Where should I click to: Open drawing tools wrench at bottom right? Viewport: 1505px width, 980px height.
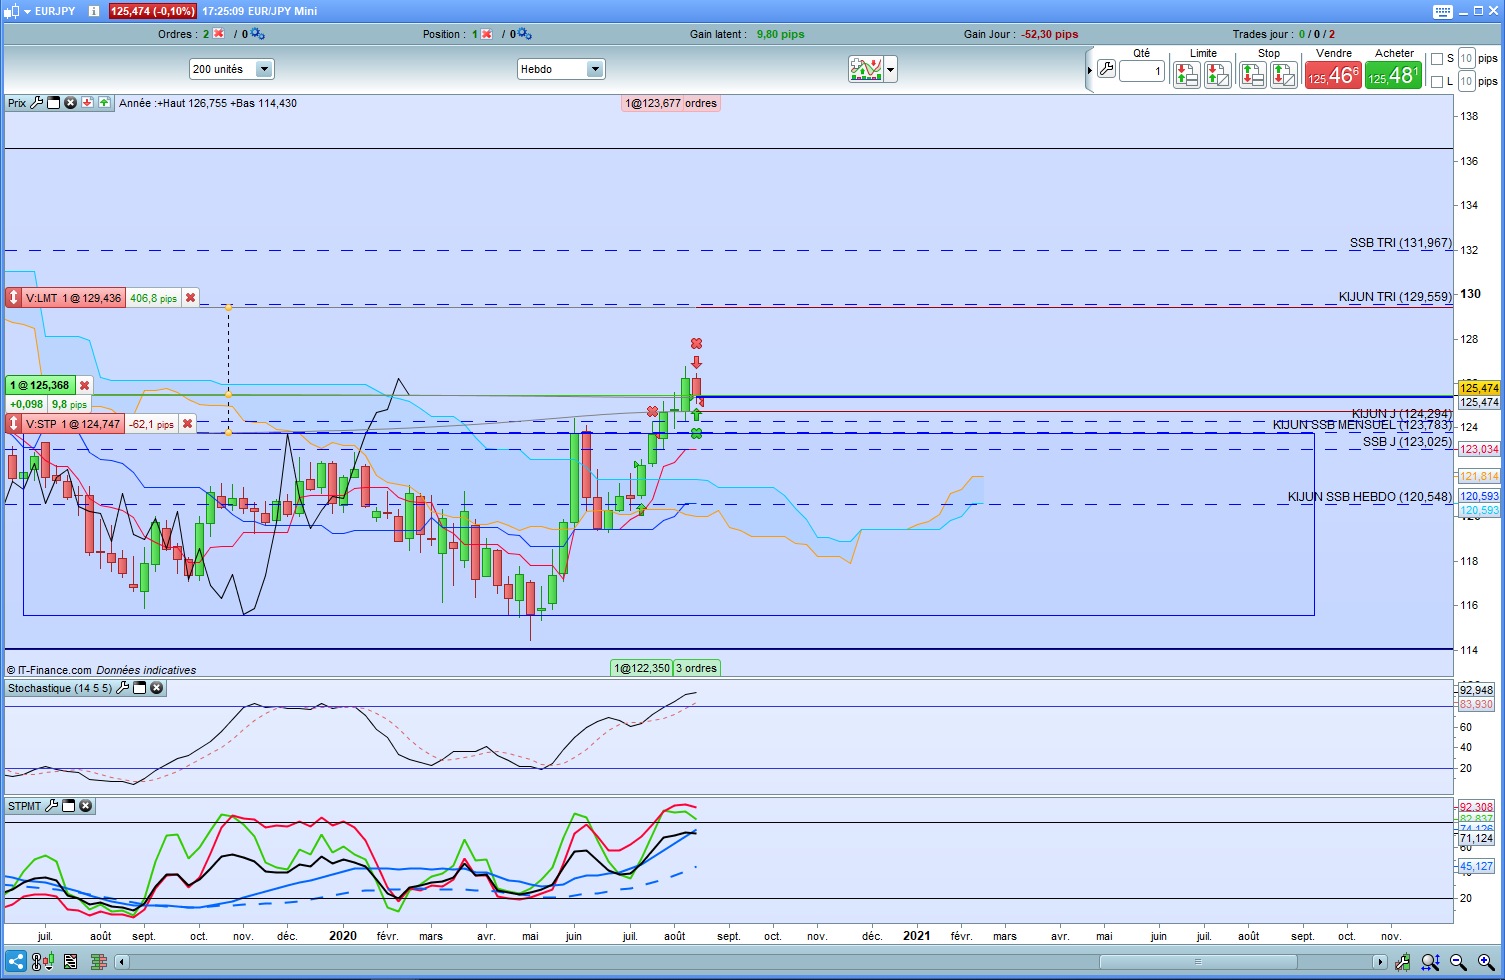(1404, 962)
